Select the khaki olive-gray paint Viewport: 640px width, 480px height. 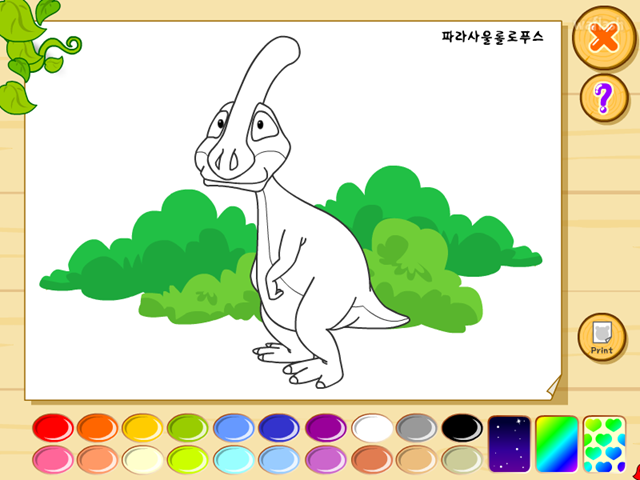pos(462,459)
